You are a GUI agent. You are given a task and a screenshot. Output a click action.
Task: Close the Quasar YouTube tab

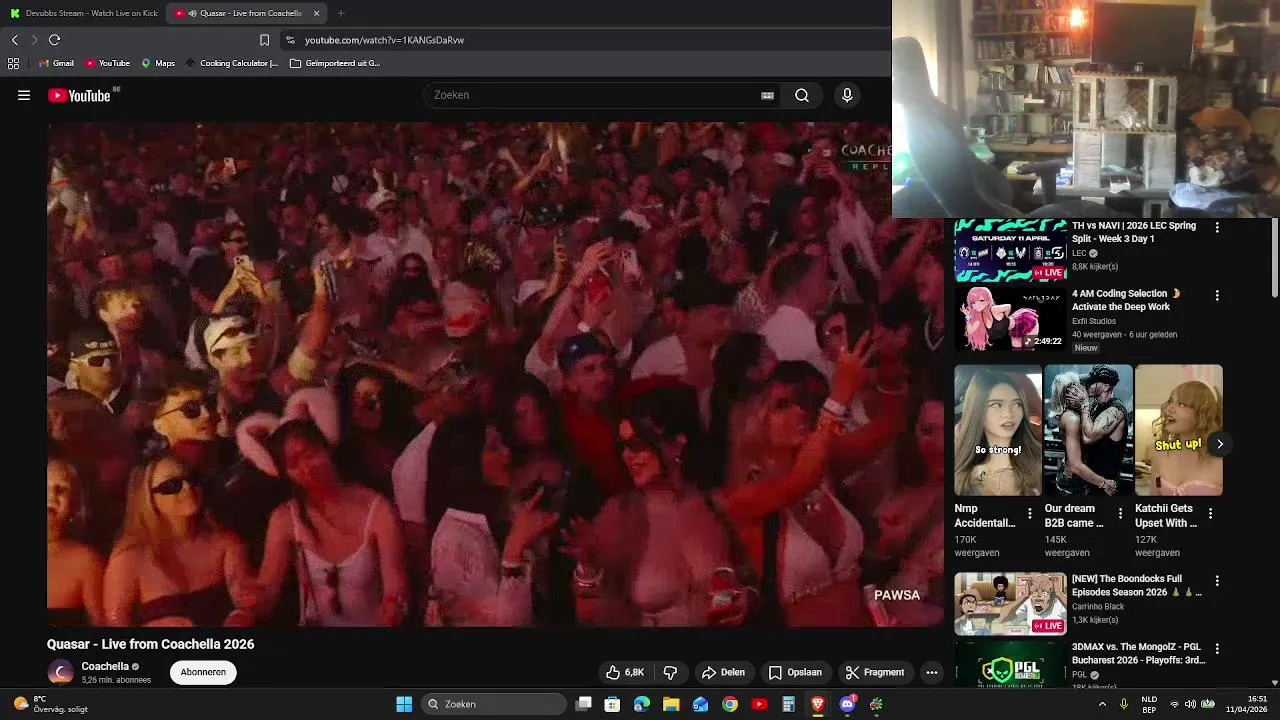click(x=316, y=13)
